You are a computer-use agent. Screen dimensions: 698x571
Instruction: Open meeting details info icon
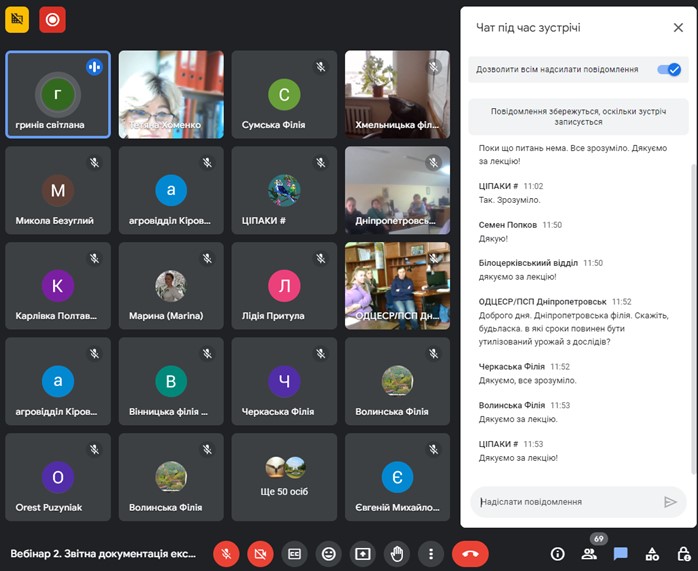(x=558, y=553)
